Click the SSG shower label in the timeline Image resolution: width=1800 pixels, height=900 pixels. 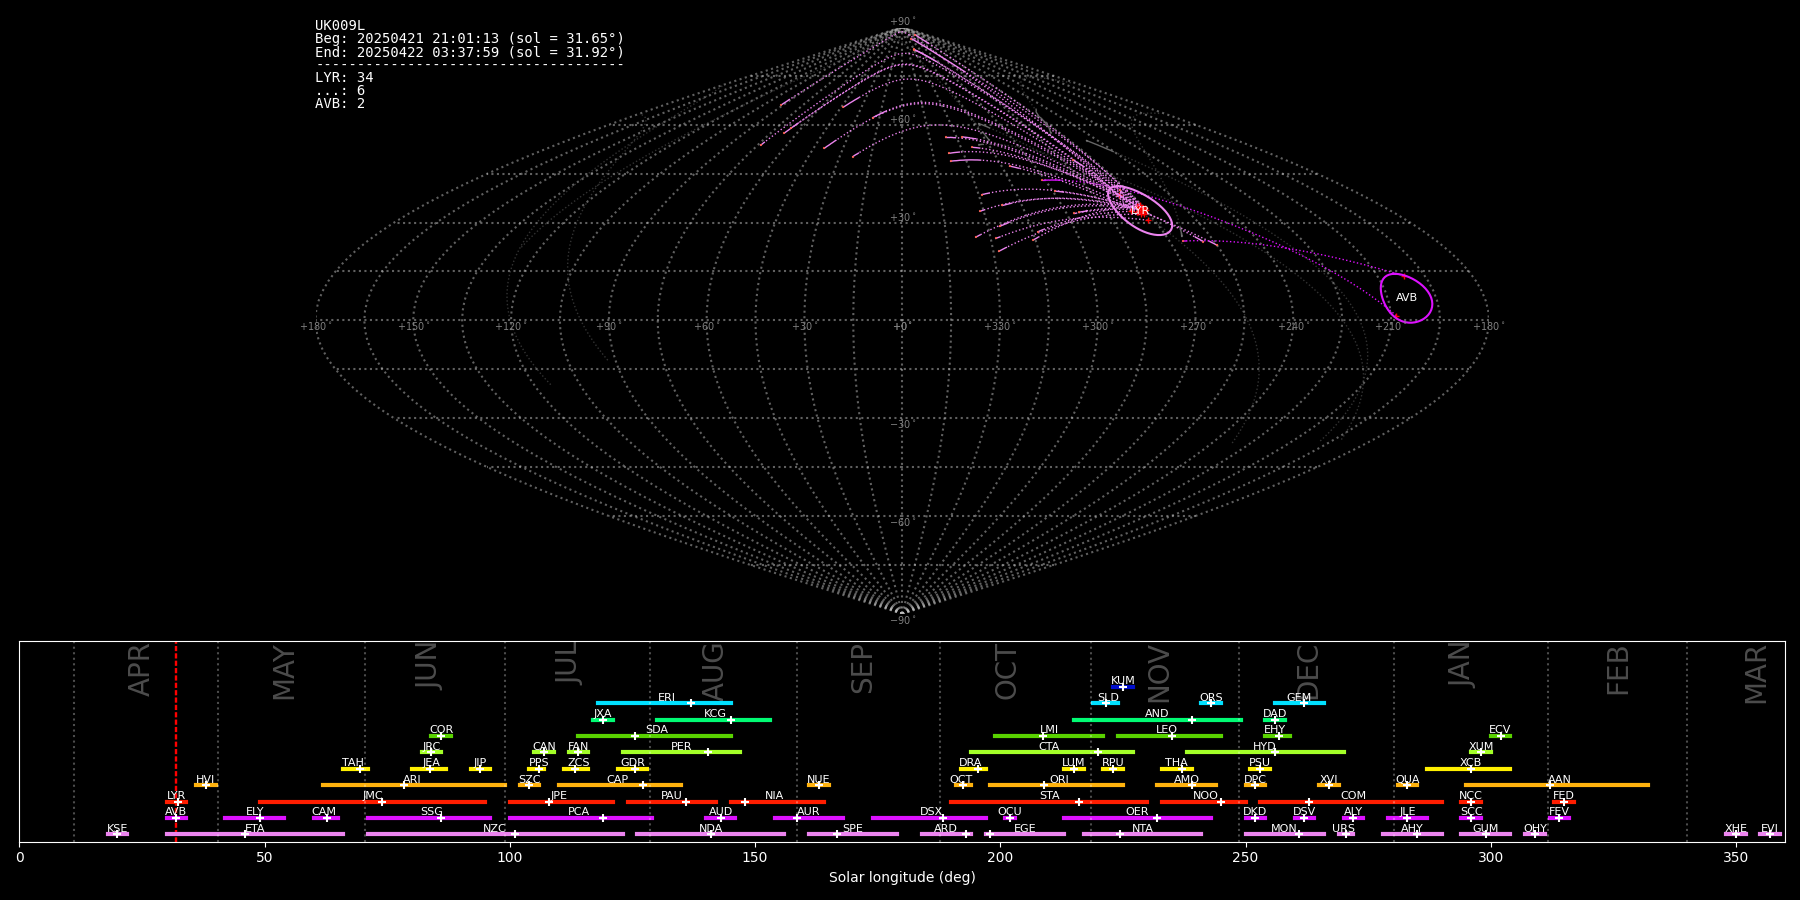pyautogui.click(x=432, y=812)
